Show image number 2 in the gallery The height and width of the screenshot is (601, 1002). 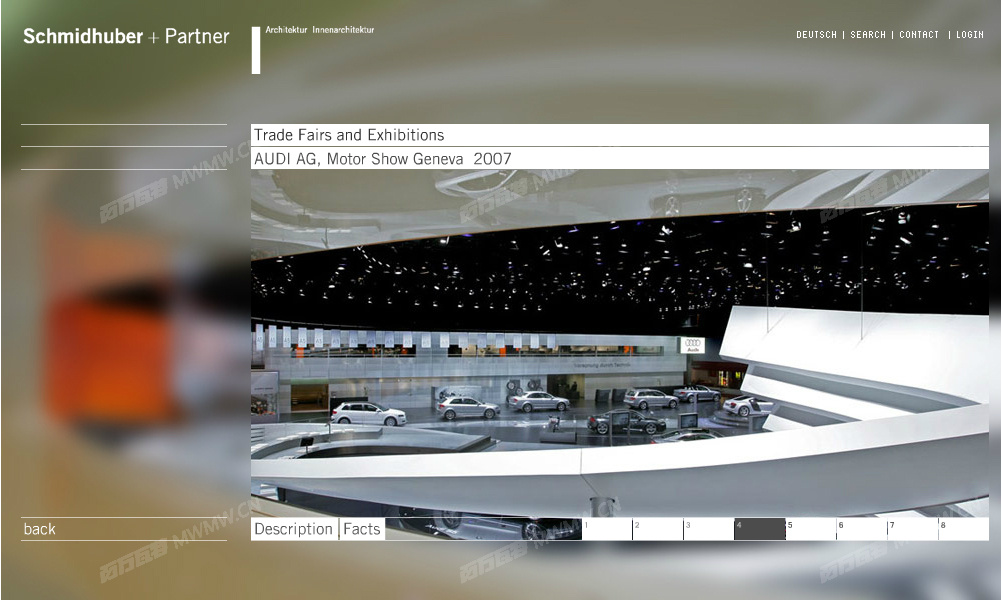658,529
